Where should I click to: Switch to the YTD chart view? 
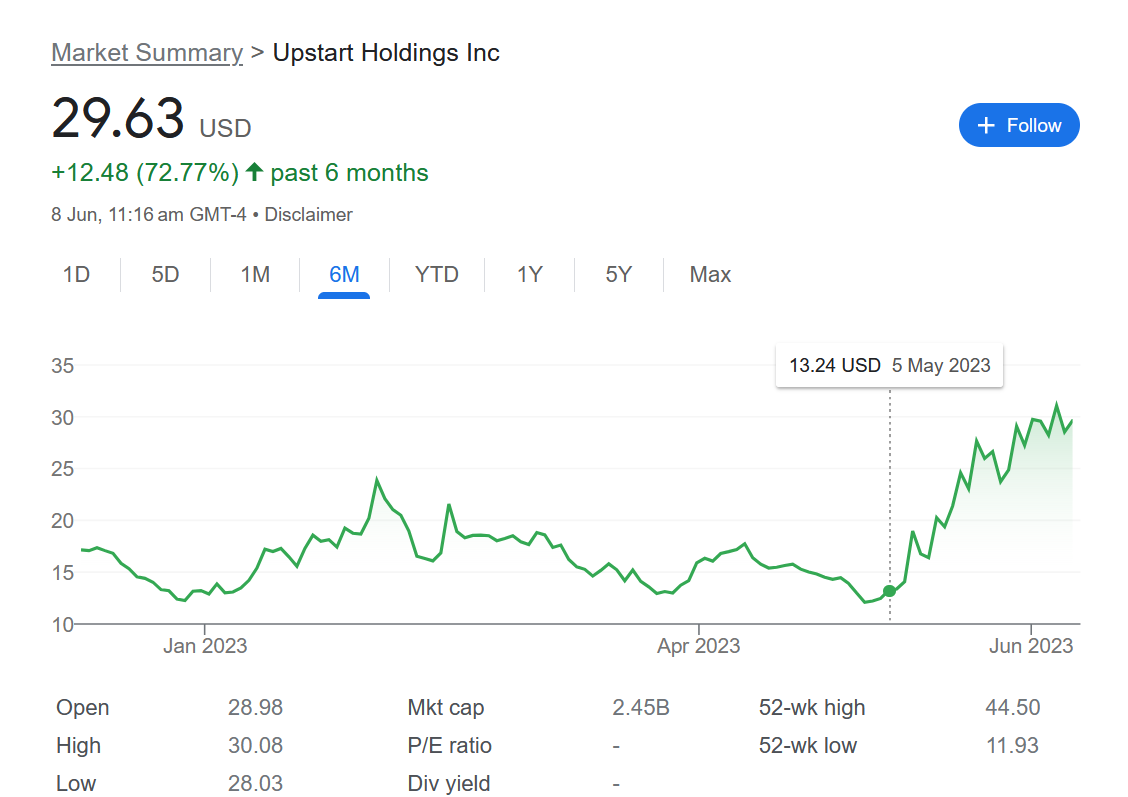(437, 274)
